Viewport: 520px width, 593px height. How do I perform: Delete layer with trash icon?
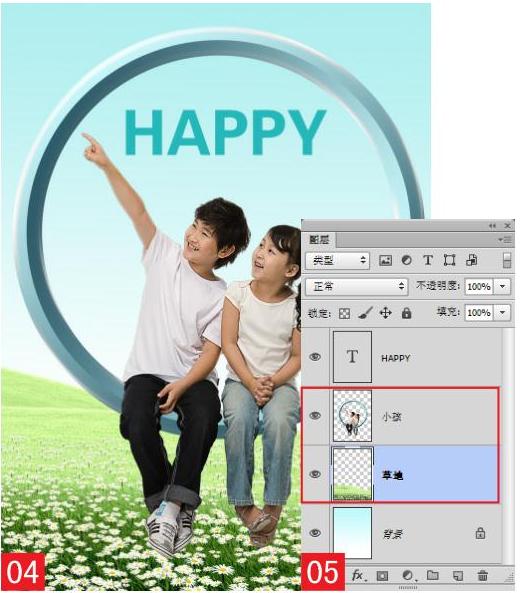point(482,576)
